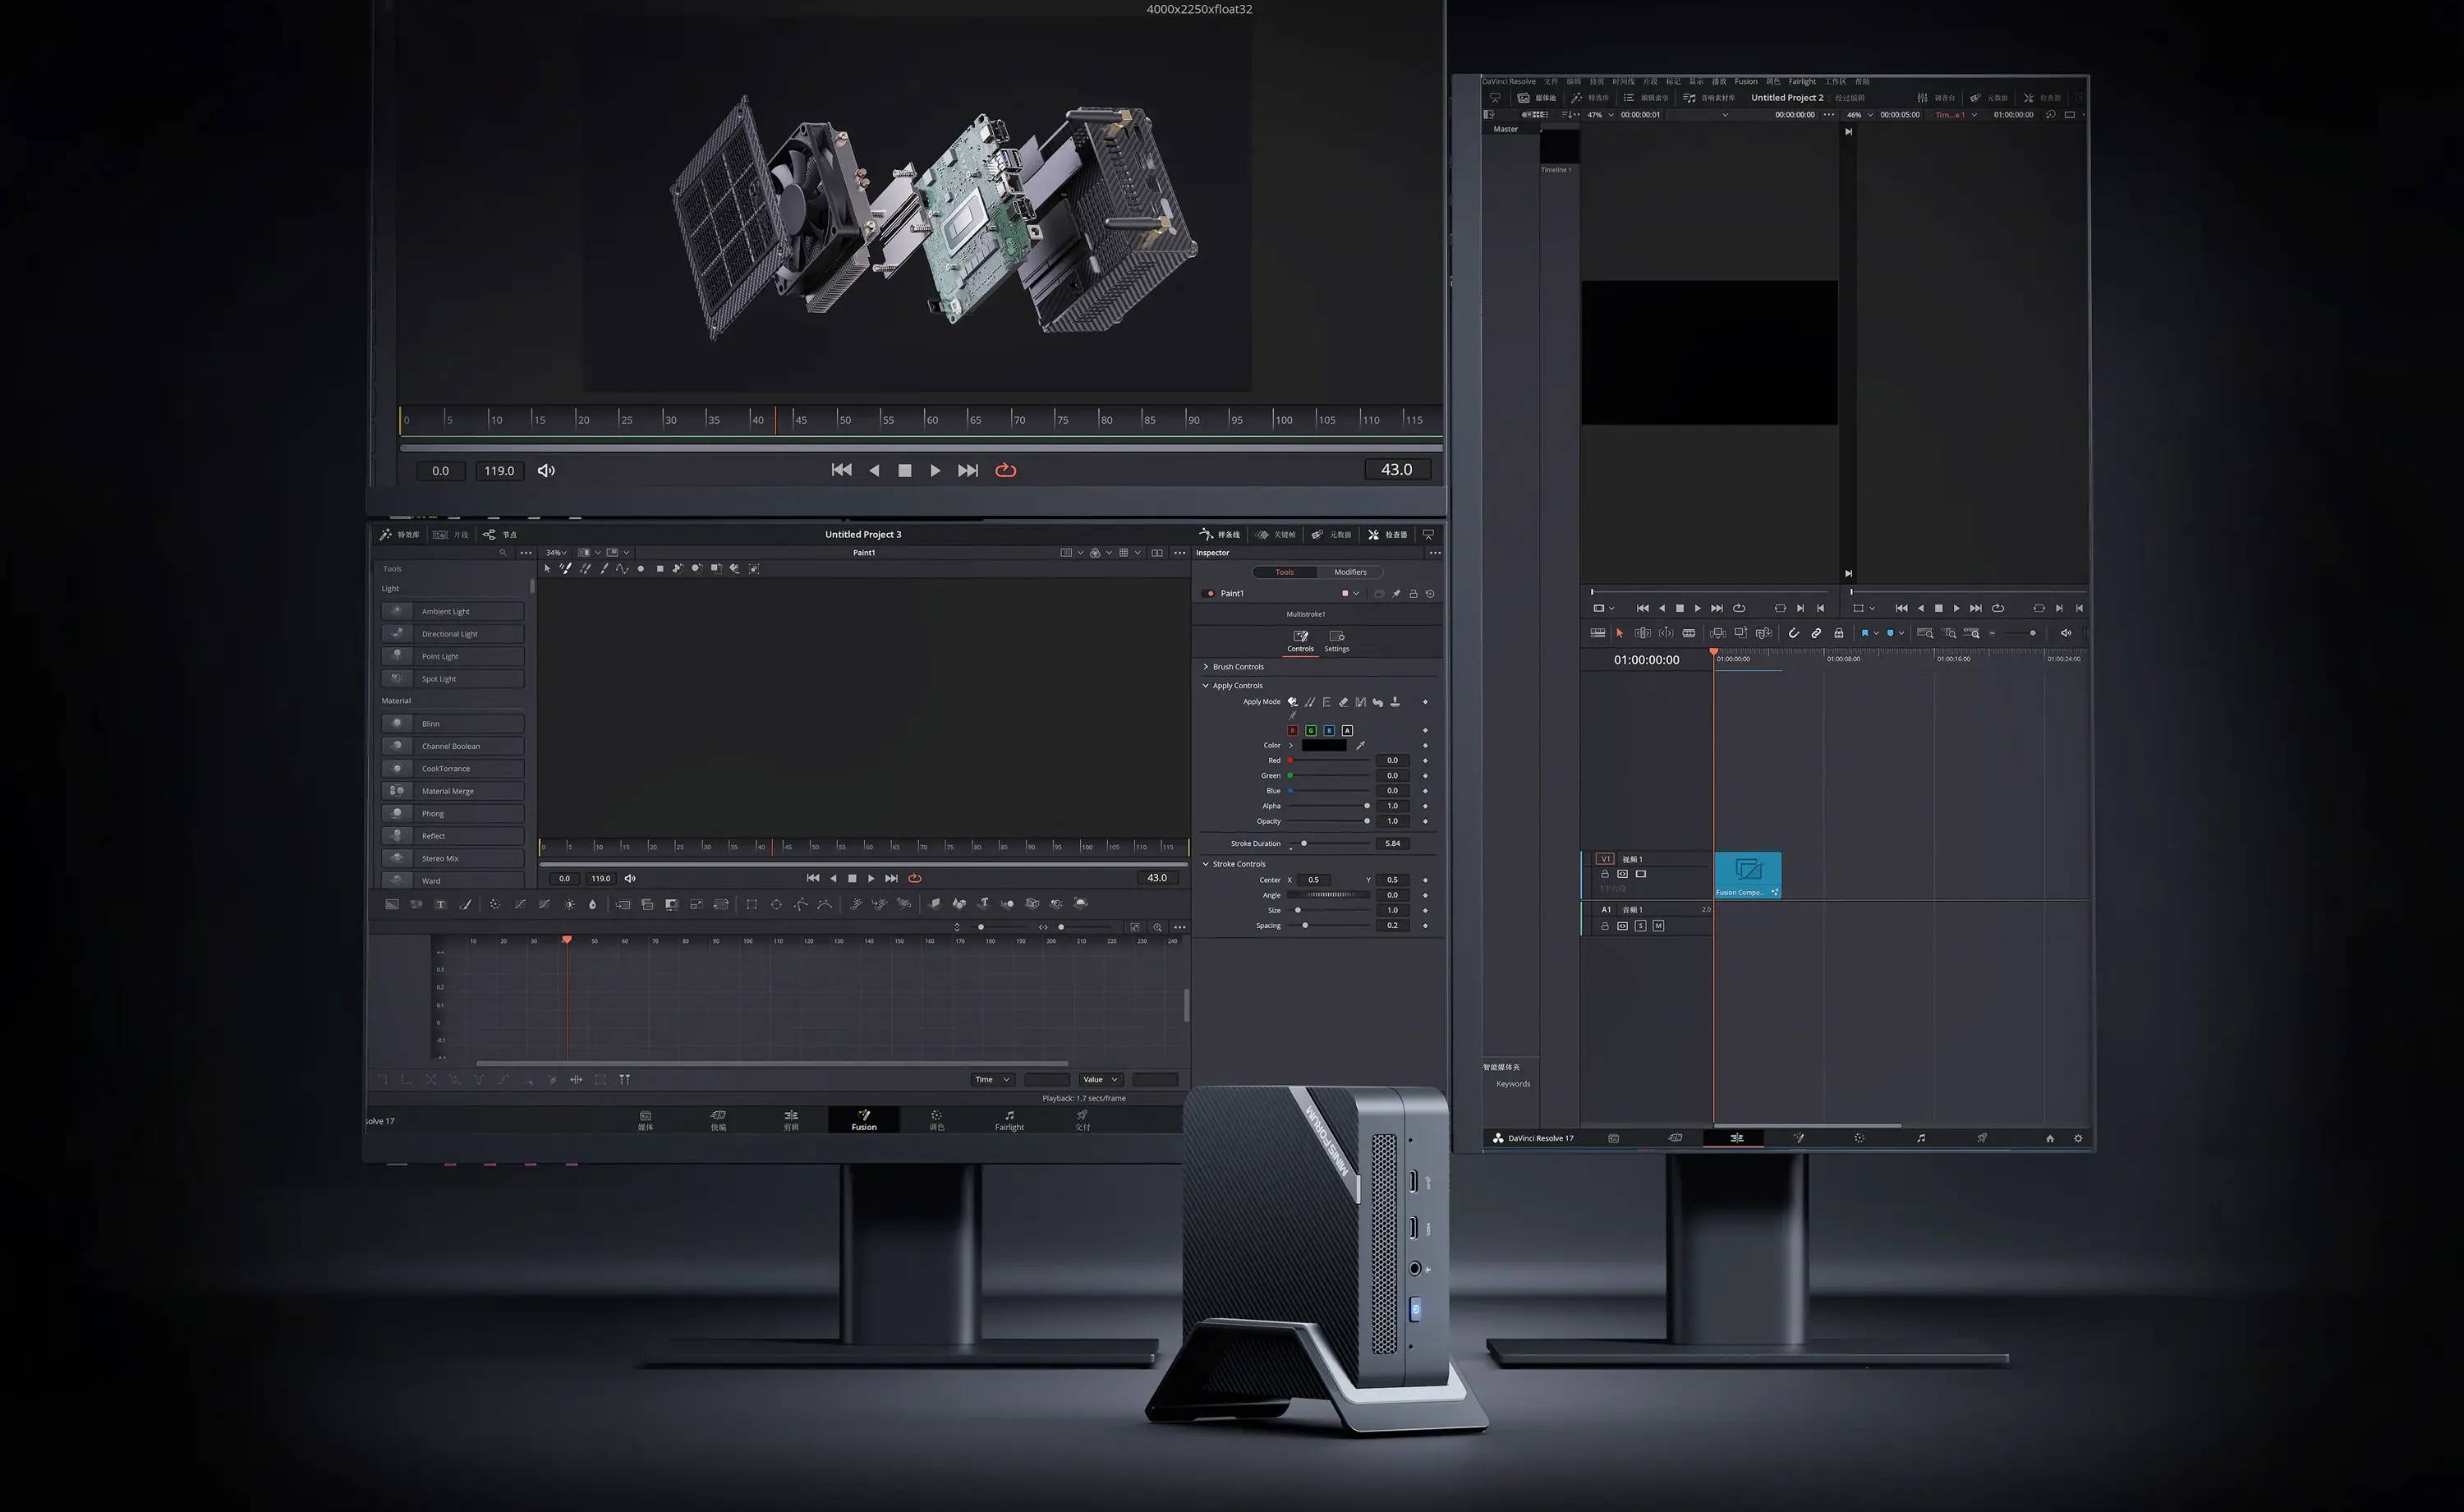Toggle the Paint1 enable switch
Screen dimensions: 2464x1512
tap(1210, 594)
